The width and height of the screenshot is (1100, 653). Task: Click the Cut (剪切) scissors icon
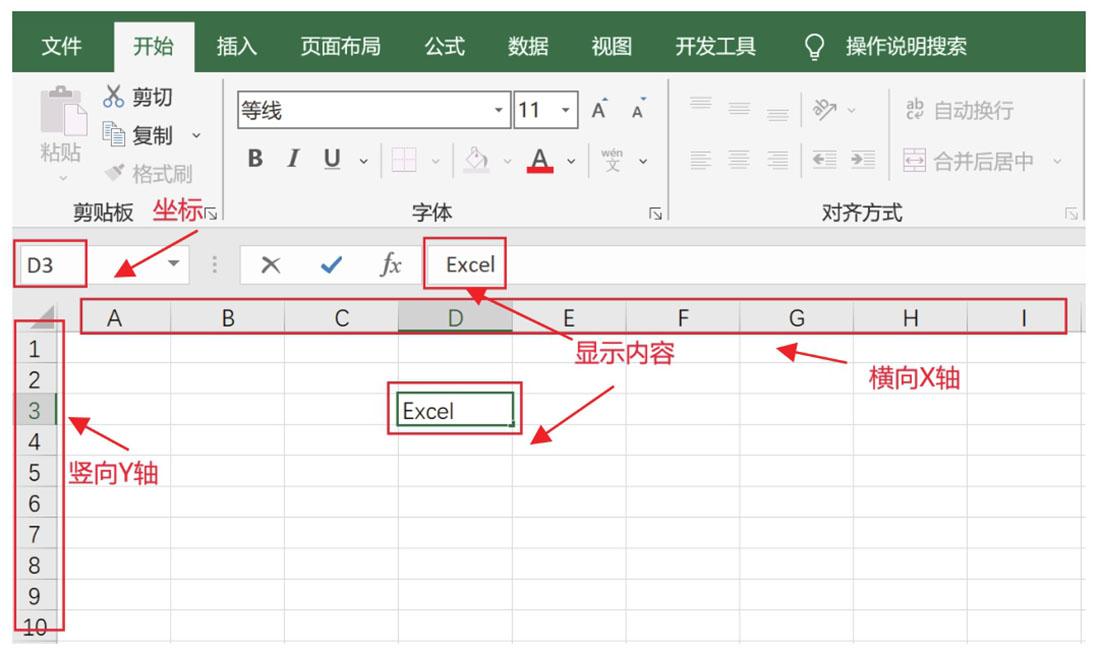click(114, 97)
